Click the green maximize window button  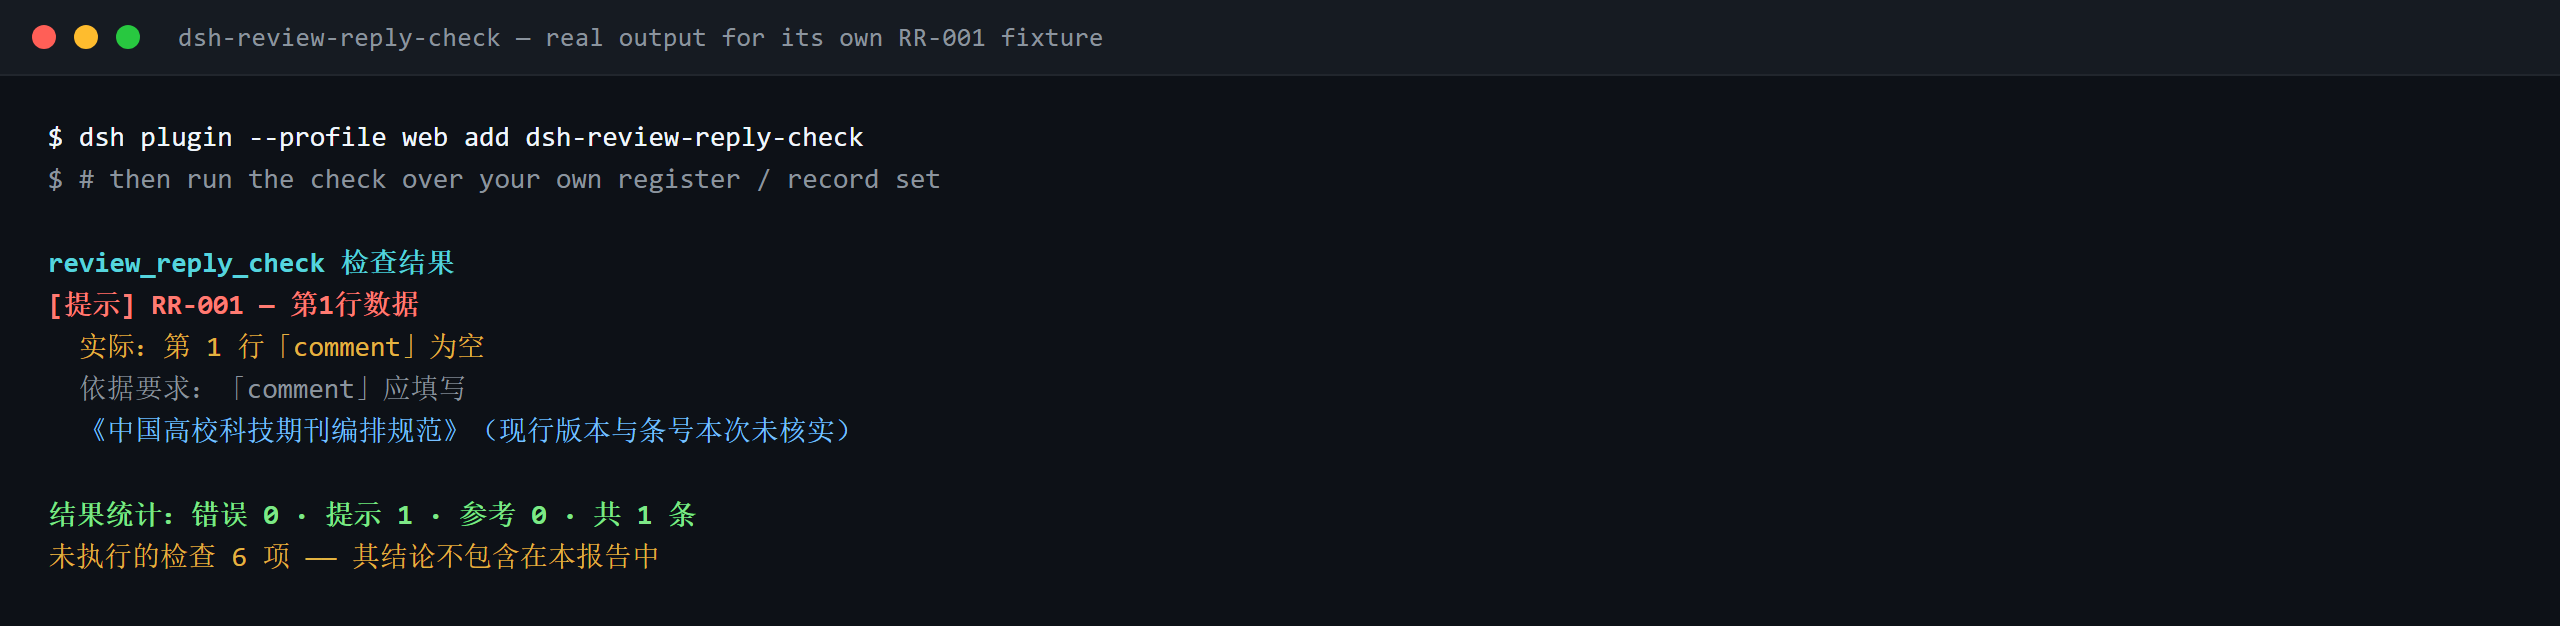128,37
